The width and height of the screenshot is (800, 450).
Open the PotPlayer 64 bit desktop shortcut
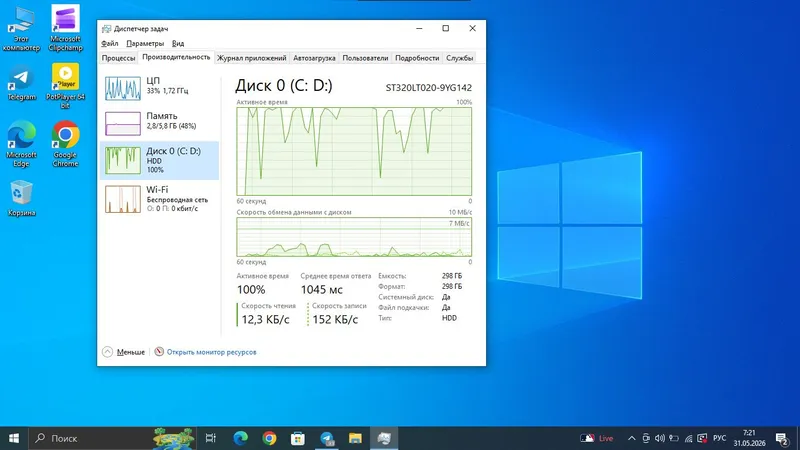coord(65,86)
